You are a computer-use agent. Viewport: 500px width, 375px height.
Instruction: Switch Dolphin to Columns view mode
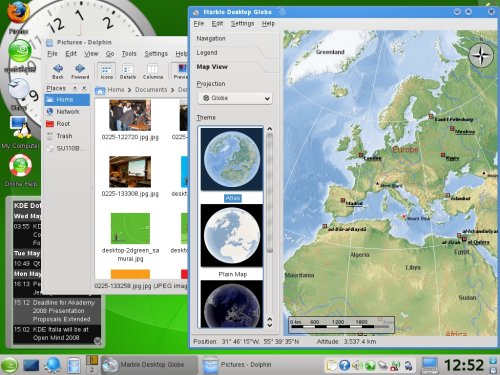click(153, 71)
